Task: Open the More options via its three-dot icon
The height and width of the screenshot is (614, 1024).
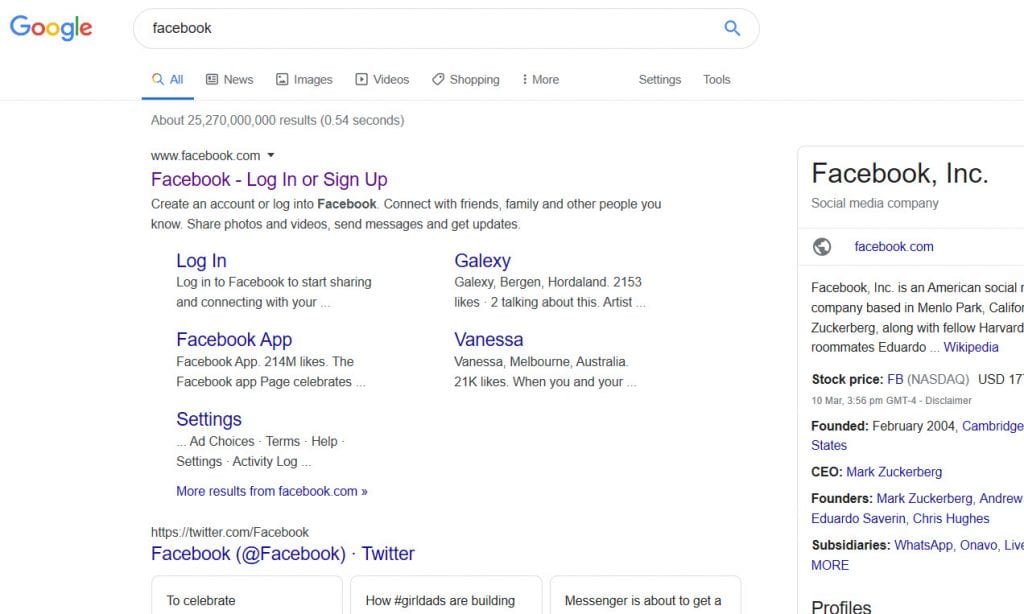Action: [x=527, y=79]
